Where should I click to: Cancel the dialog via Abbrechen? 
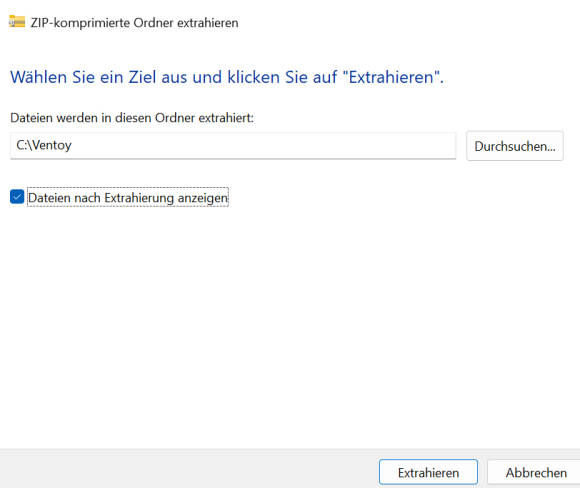536,472
